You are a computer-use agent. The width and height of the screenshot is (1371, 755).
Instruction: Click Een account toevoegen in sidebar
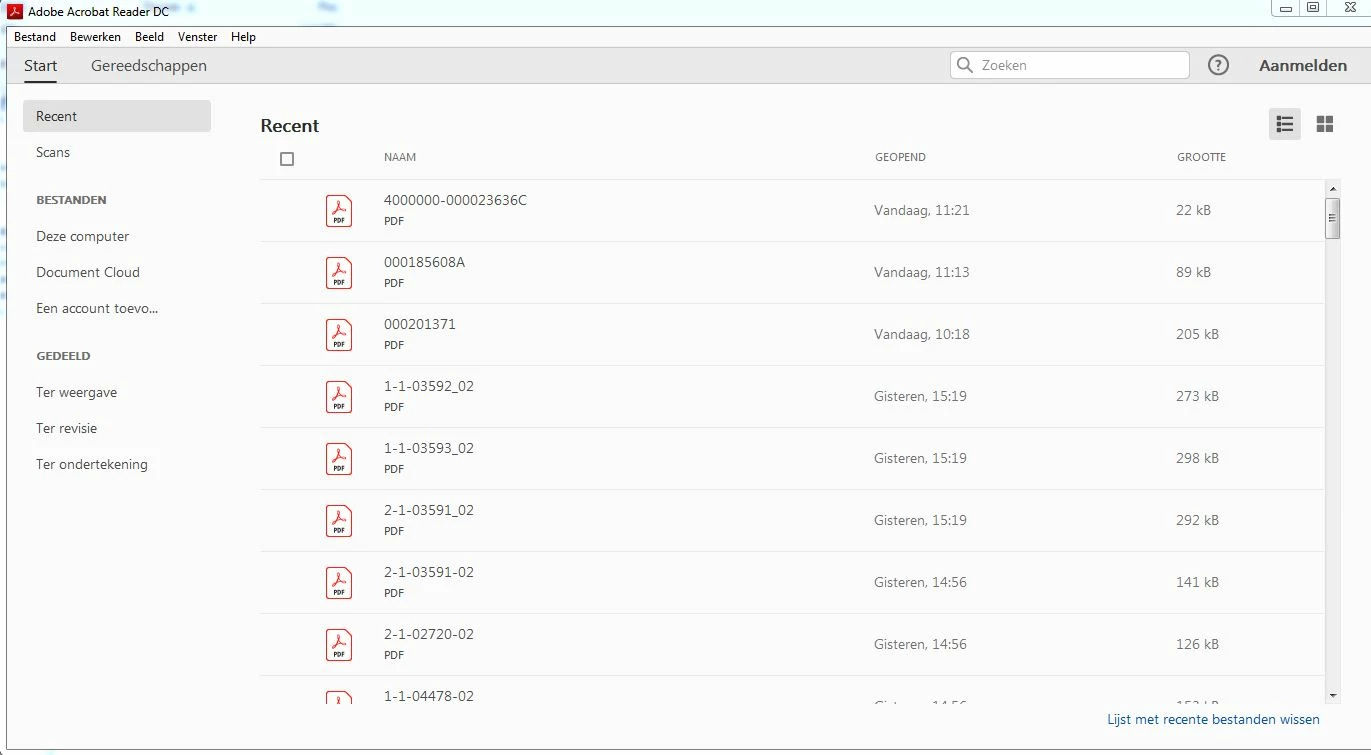point(97,308)
